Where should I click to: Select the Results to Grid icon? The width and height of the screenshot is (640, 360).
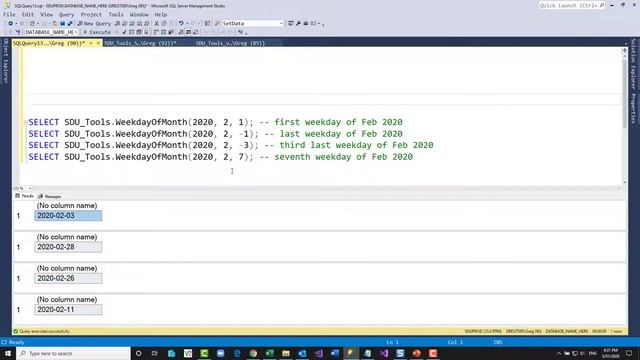pyautogui.click(x=189, y=32)
